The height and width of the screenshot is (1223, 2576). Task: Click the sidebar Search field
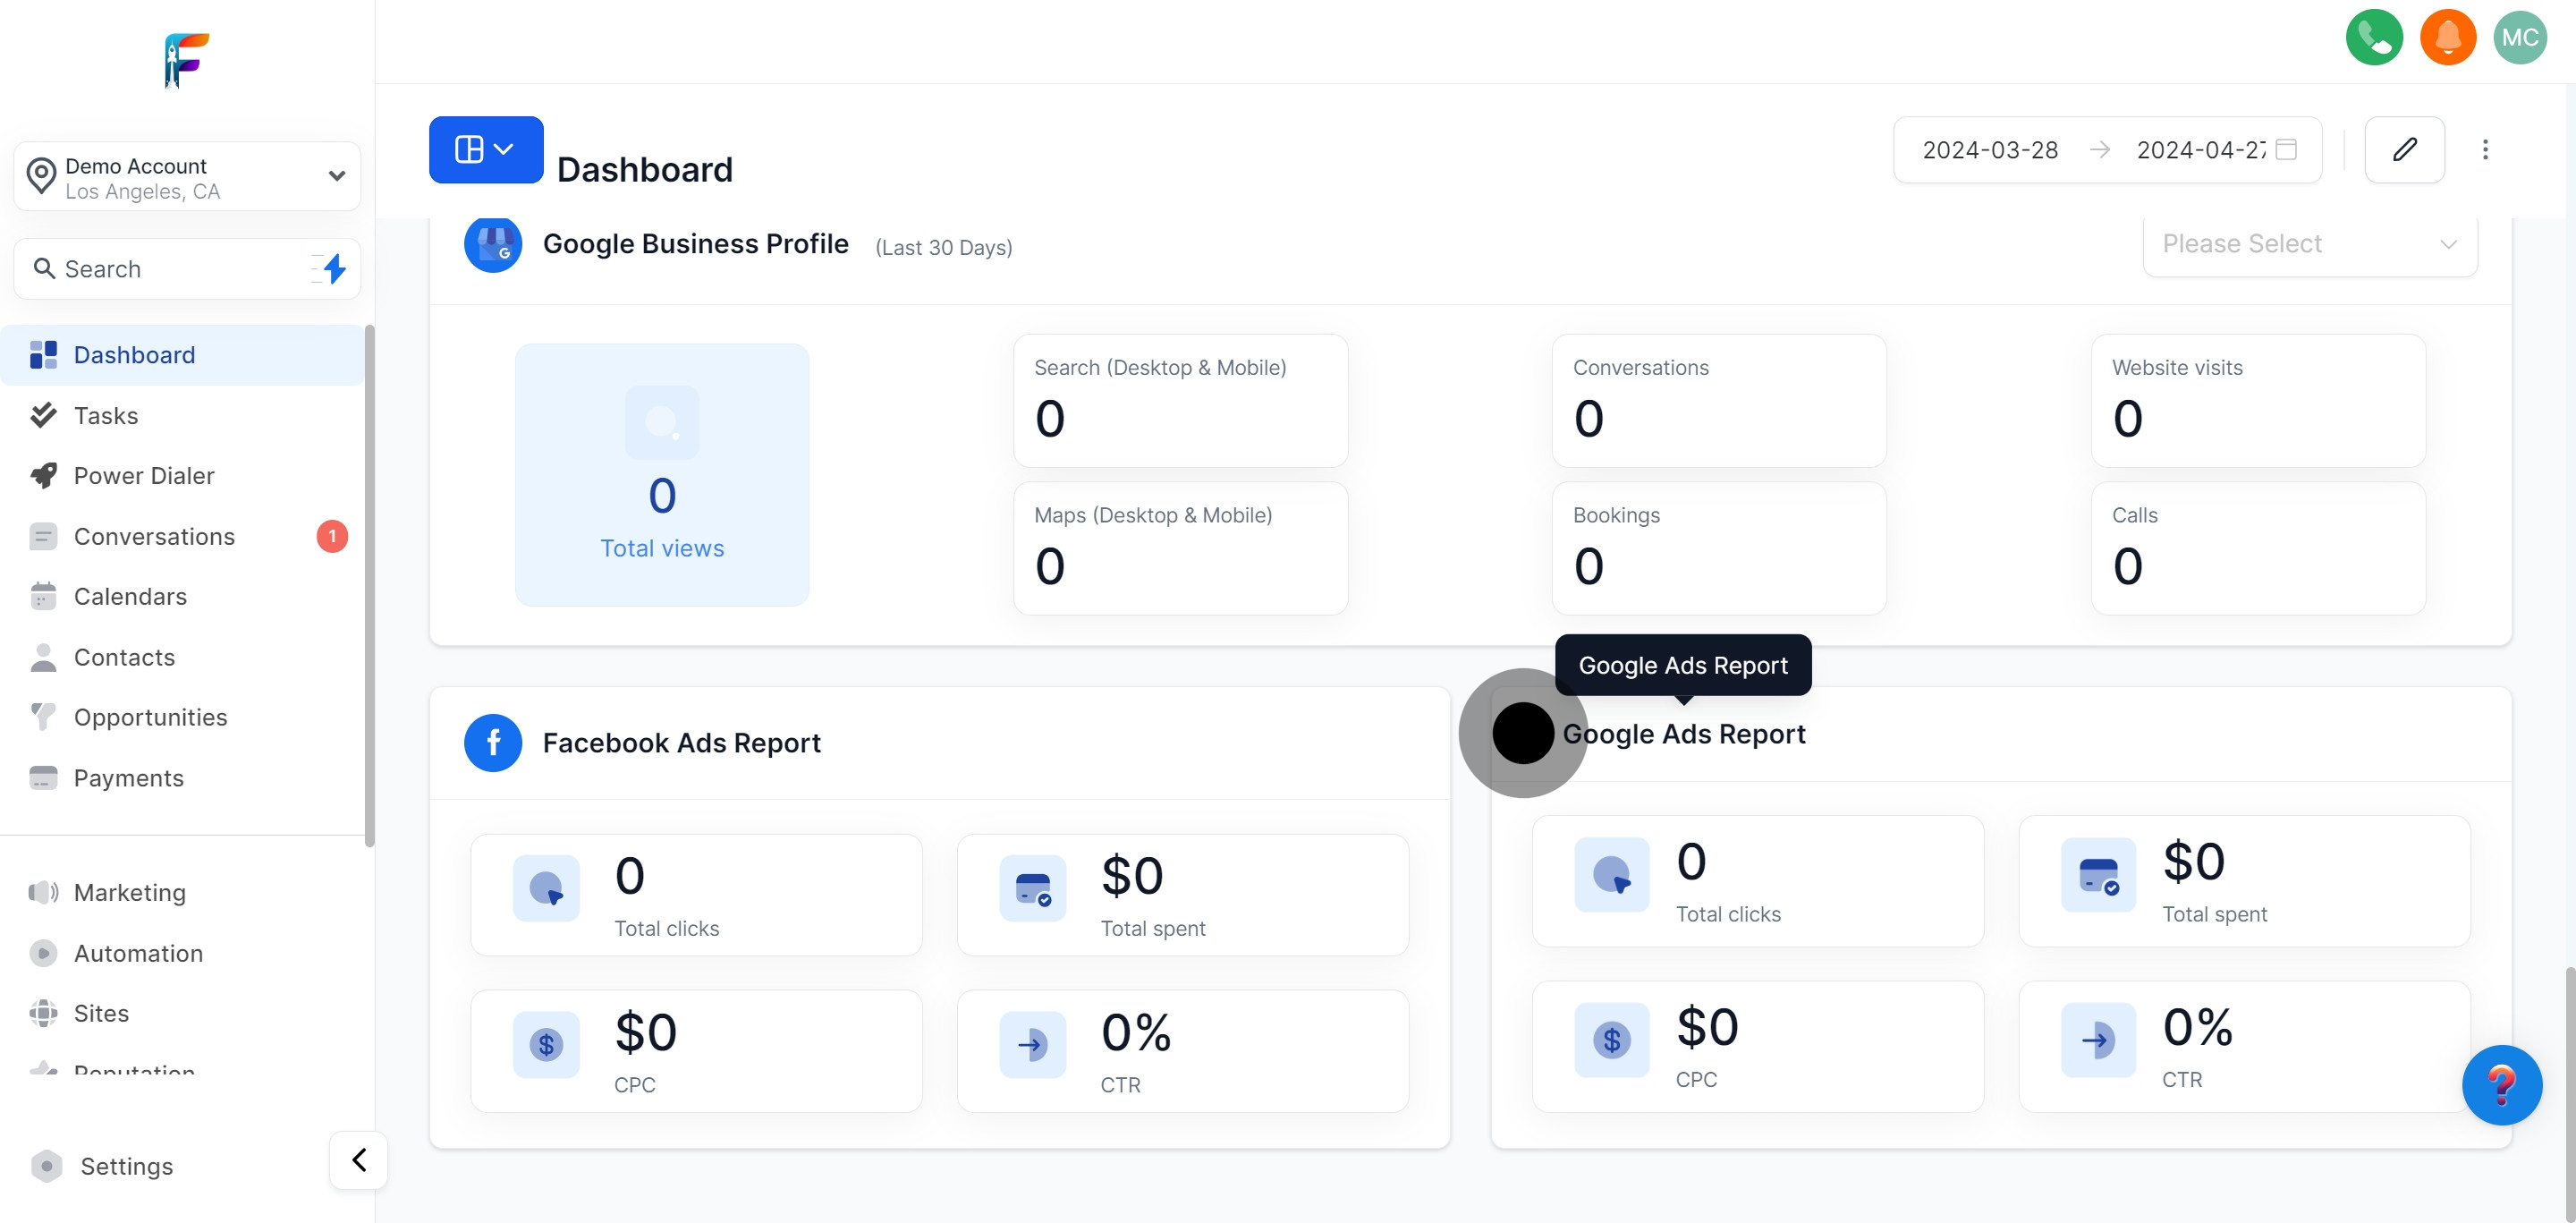tap(170, 269)
